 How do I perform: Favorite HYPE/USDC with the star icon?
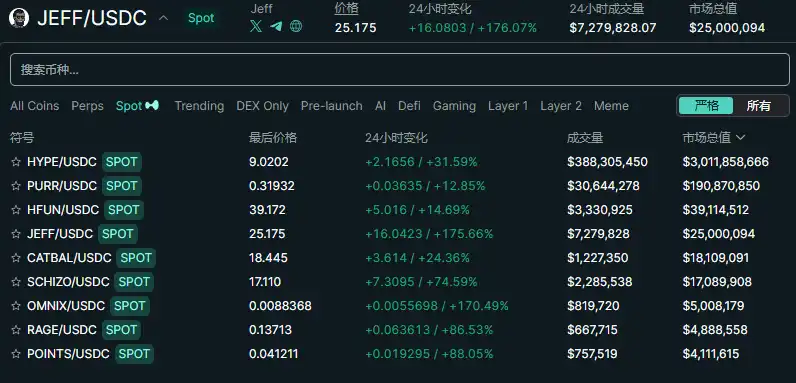click(16, 162)
